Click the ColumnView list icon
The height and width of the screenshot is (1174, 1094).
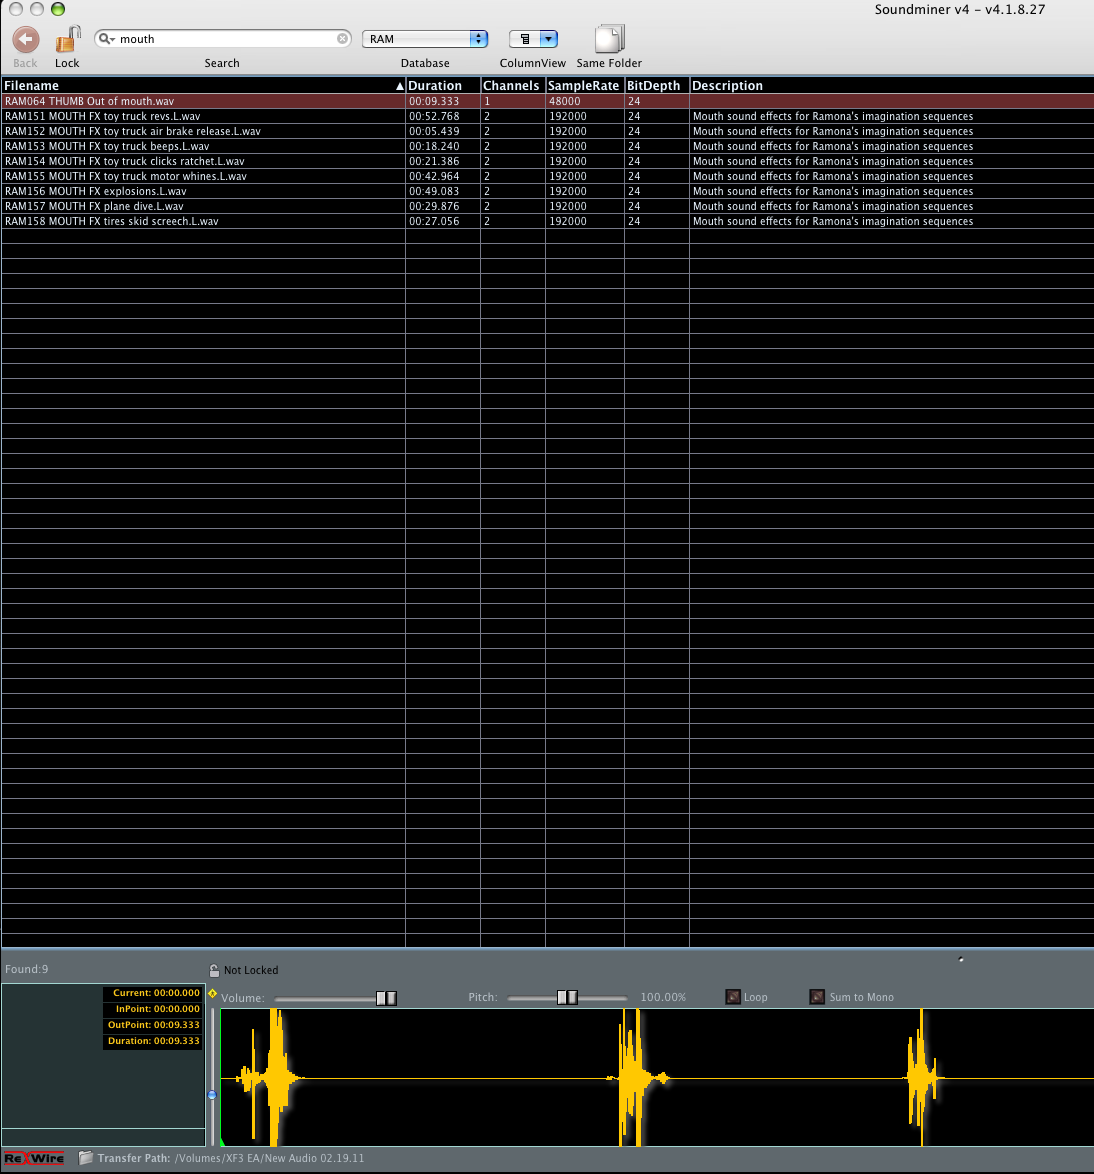coord(525,39)
